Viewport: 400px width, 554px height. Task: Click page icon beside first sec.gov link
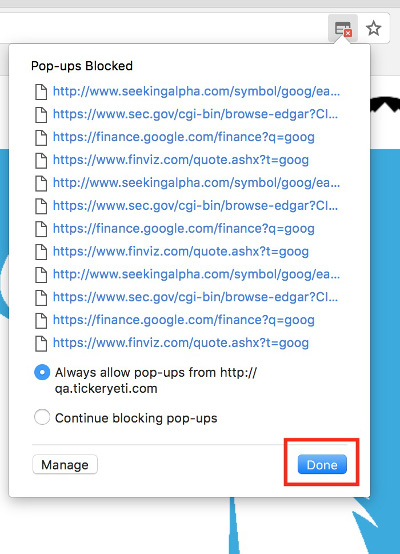[41, 115]
